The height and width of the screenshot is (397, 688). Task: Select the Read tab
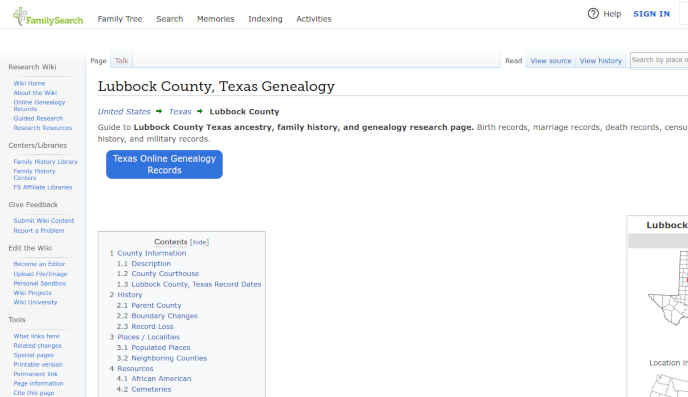pos(513,61)
